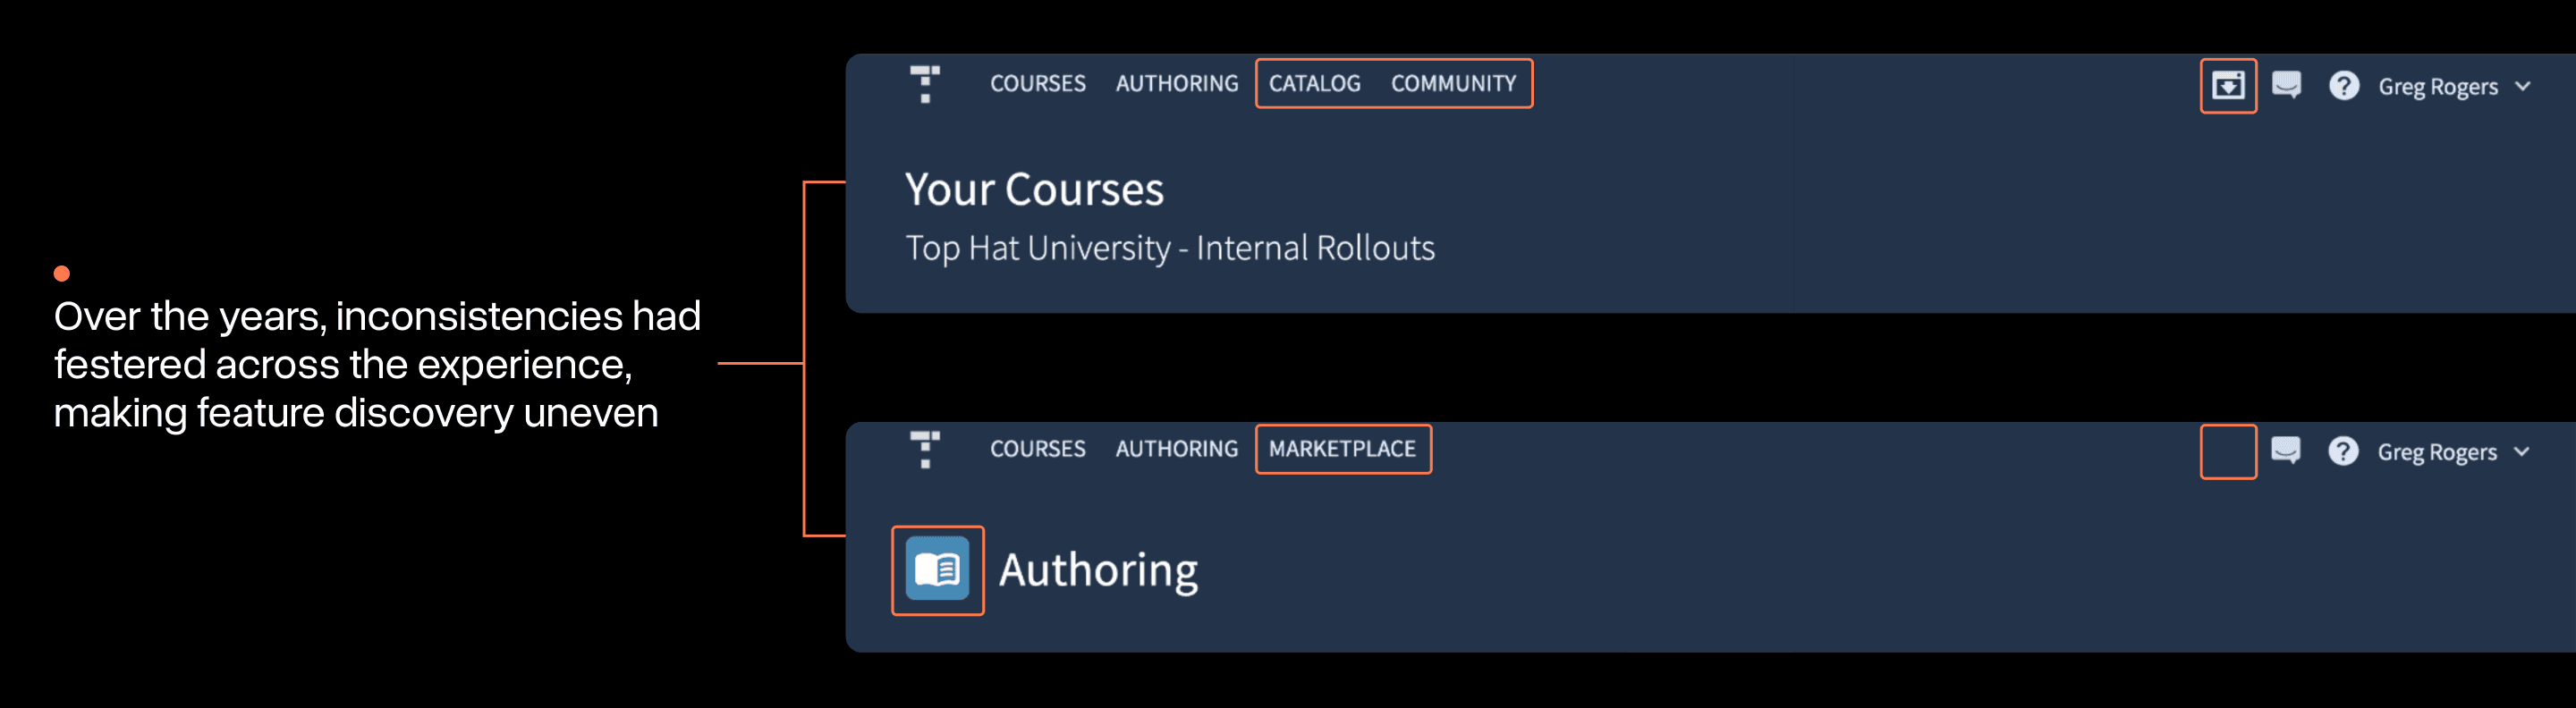Open AUTHORING in the Marketplace navigation bar

[x=1176, y=450]
